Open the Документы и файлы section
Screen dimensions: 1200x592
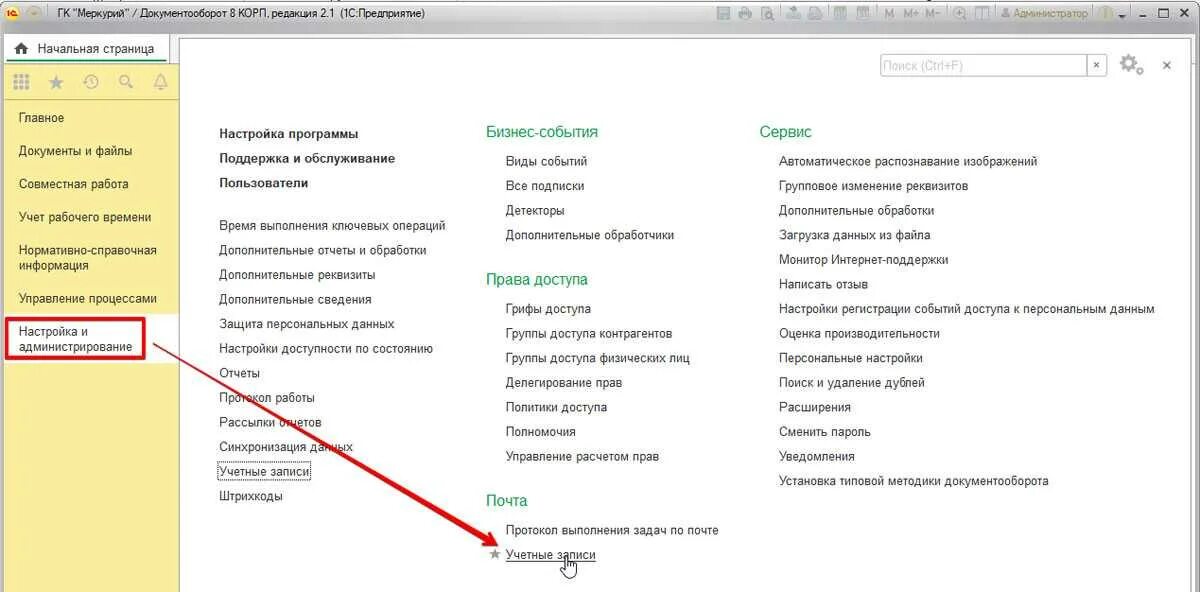coord(75,151)
